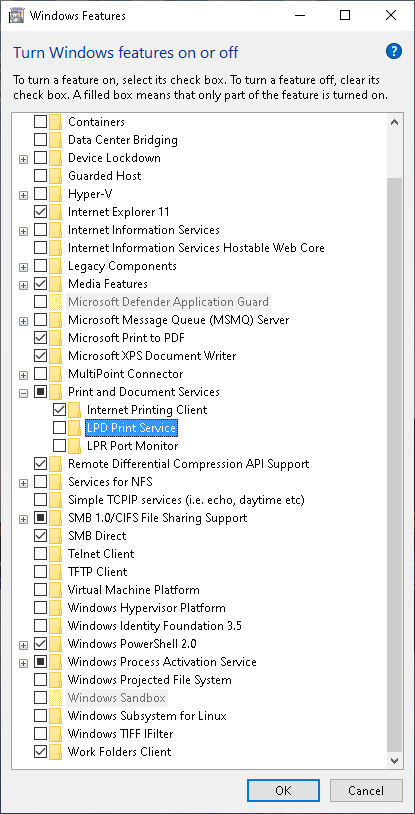The image size is (415, 814).
Task: Click the OK button
Action: tap(283, 790)
